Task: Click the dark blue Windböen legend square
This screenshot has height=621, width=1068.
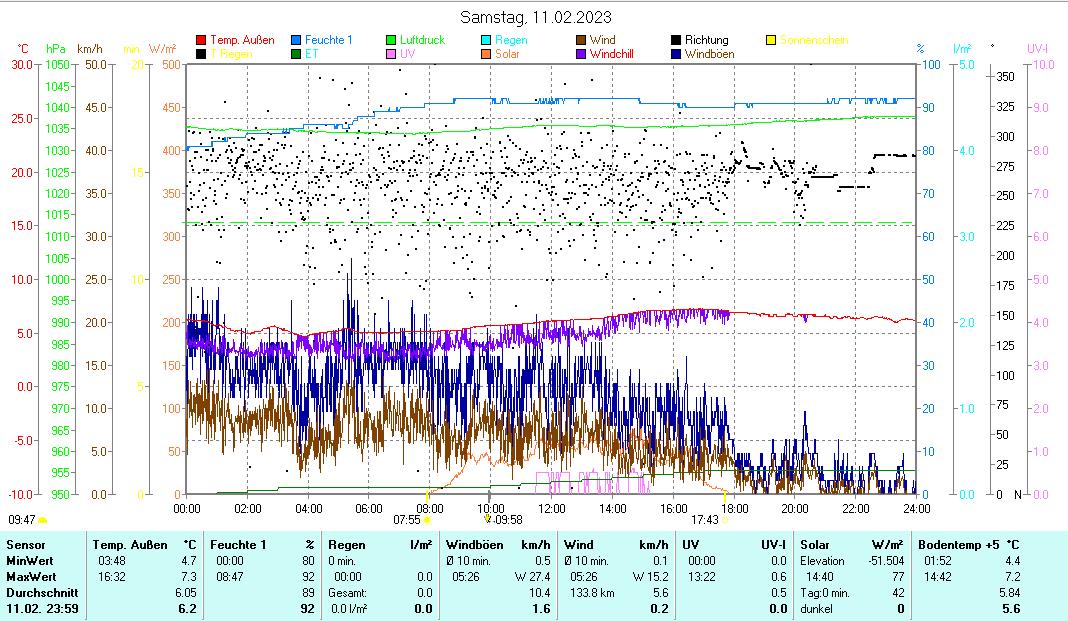Action: (676, 54)
